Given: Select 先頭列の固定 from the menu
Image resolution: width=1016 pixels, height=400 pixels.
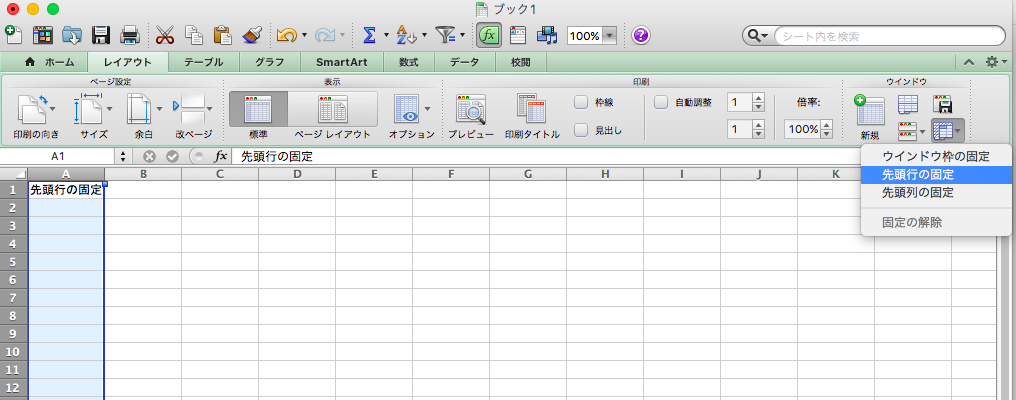Looking at the screenshot, I should [x=916, y=192].
